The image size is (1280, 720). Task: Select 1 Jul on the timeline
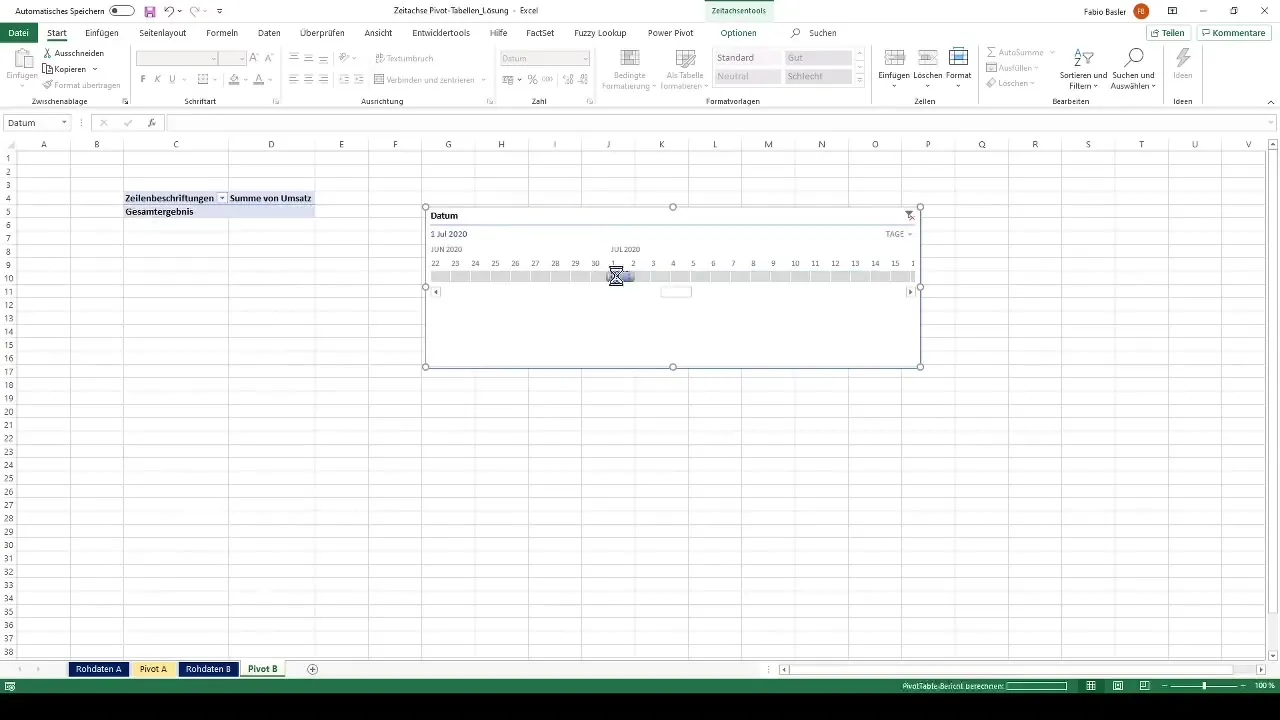click(x=616, y=276)
